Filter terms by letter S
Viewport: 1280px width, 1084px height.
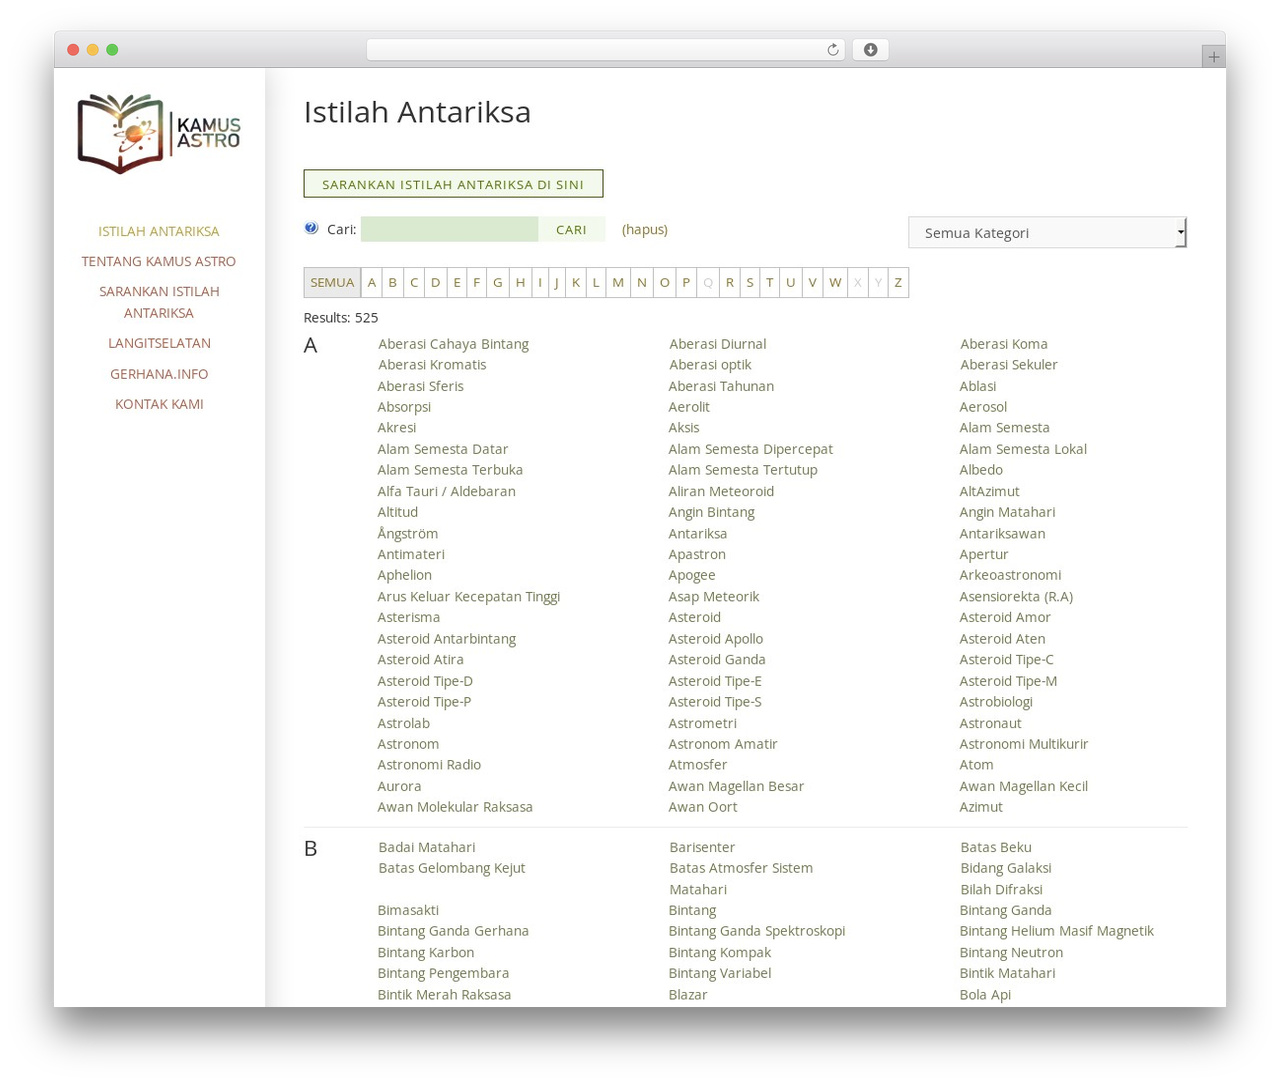pyautogui.click(x=750, y=282)
